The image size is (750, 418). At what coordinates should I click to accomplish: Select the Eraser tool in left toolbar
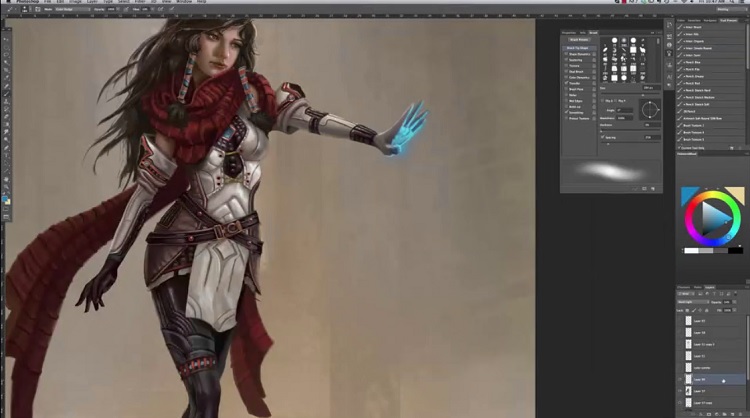click(x=6, y=117)
